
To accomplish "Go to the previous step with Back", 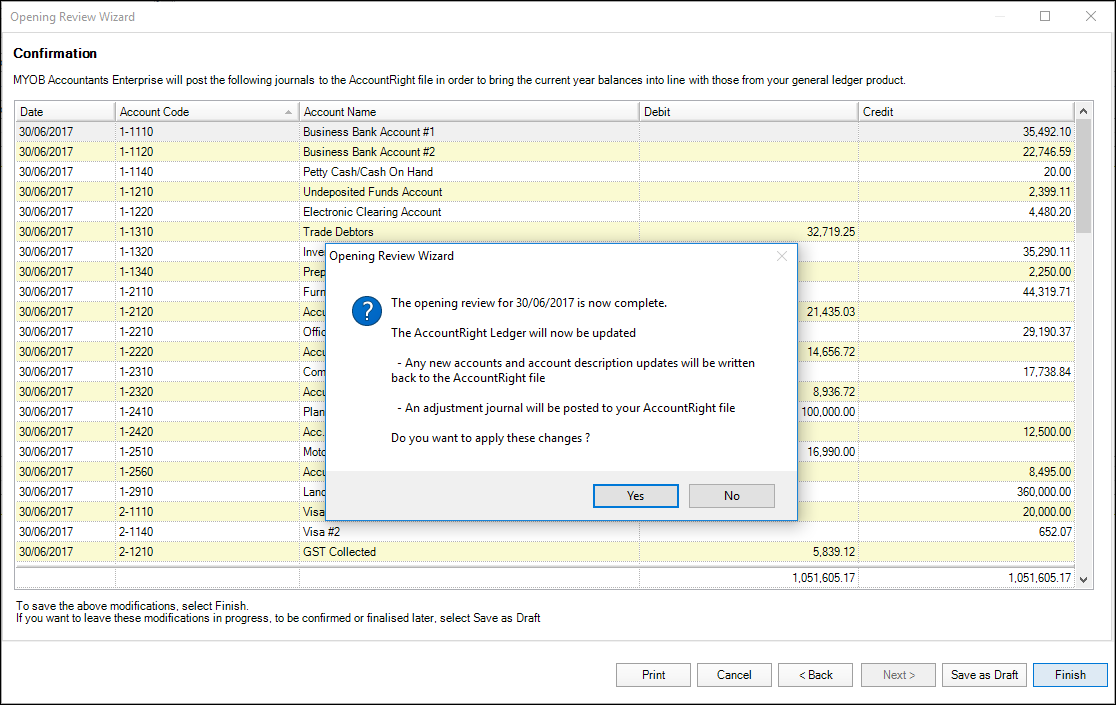I will 815,675.
